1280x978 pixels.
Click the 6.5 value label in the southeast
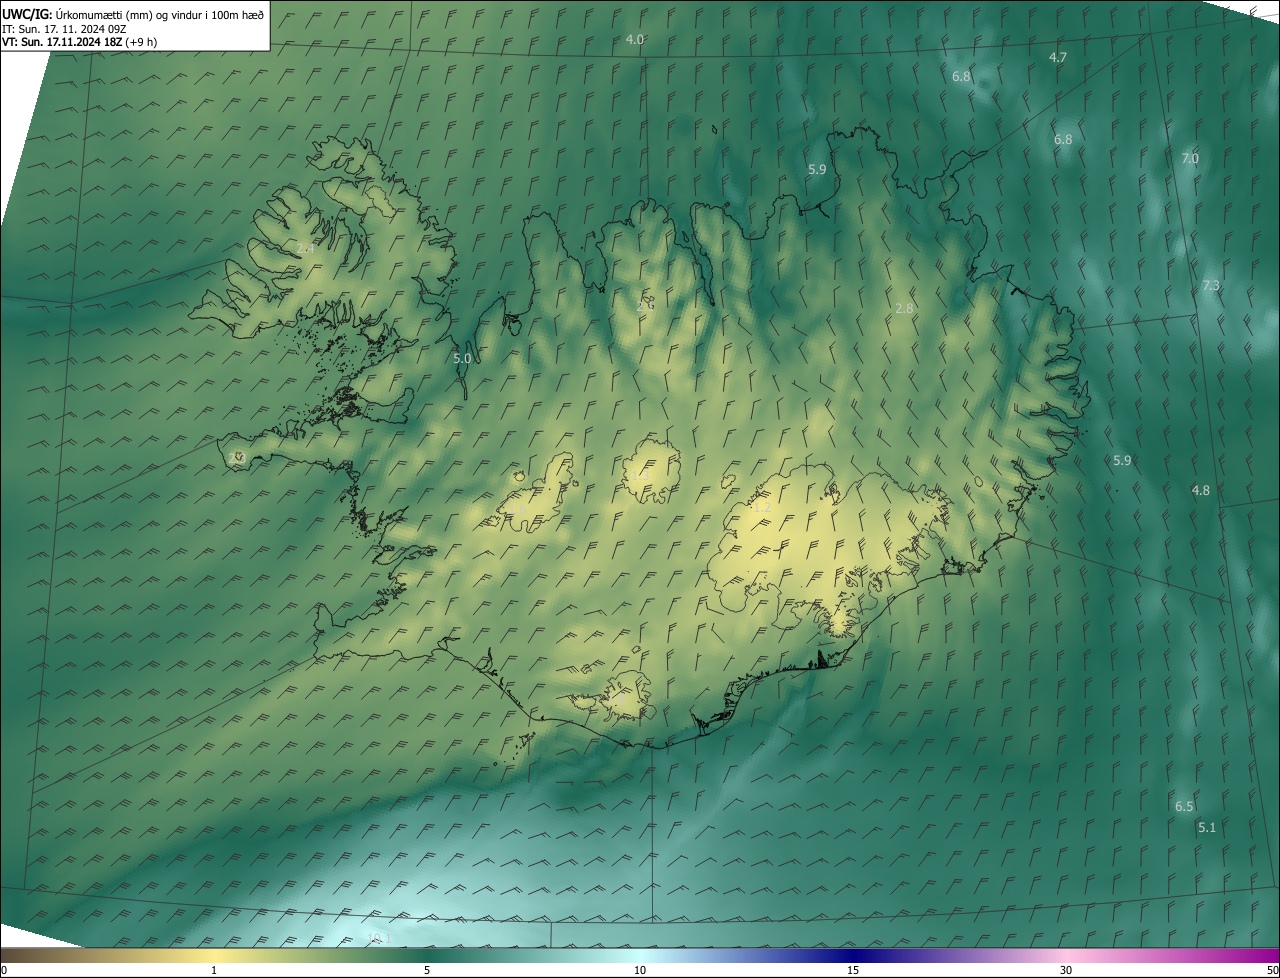[x=1184, y=806]
